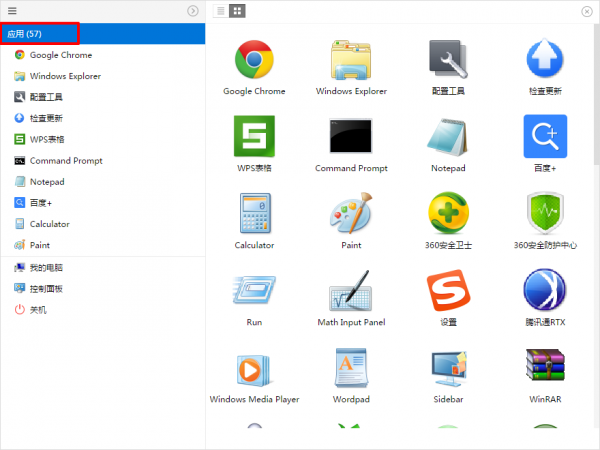Select WPS表格 in the left list
This screenshot has width=600, height=450.
pos(103,139)
